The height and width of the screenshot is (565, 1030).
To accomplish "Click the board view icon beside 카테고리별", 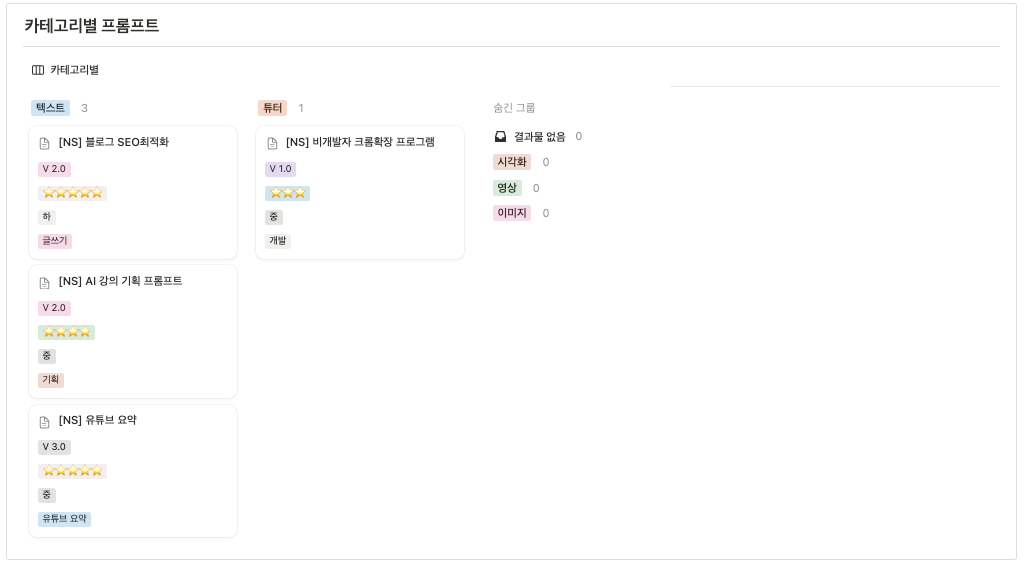I will click(38, 70).
